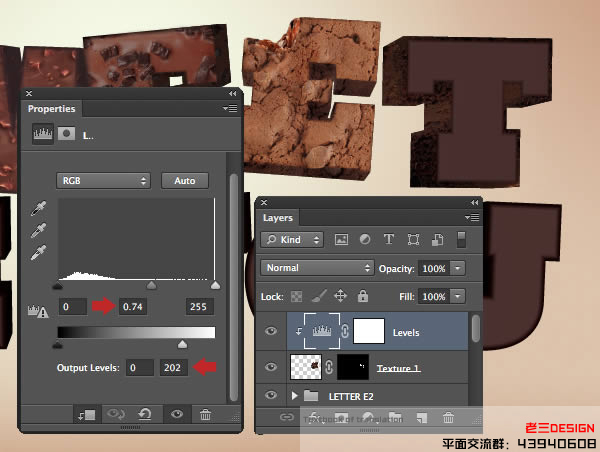
Task: Click the midtone gamma slider handle
Action: click(152, 286)
